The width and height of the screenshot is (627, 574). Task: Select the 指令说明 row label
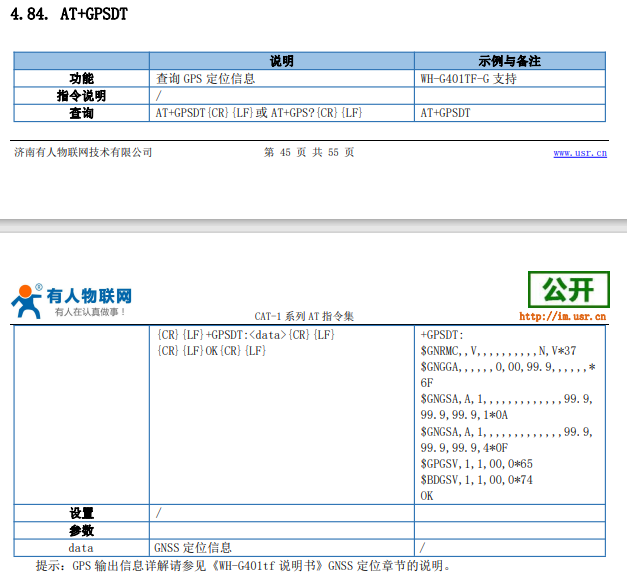82,96
